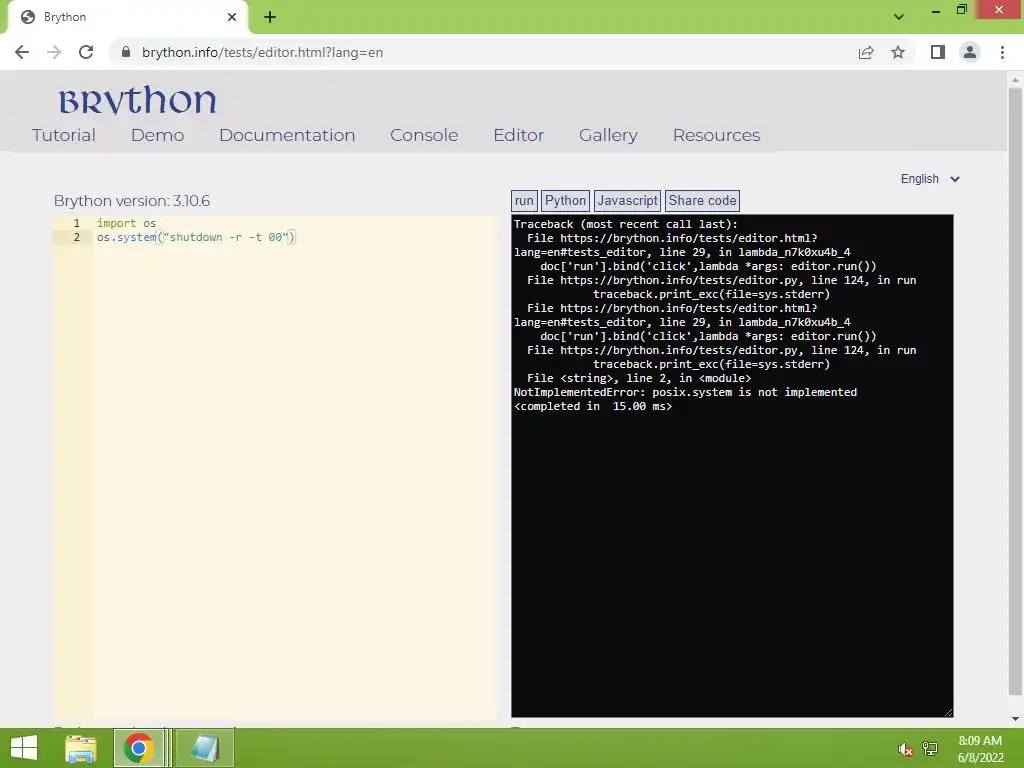This screenshot has height=768, width=1024.
Task: Open the Windows Start button
Action: [x=24, y=748]
